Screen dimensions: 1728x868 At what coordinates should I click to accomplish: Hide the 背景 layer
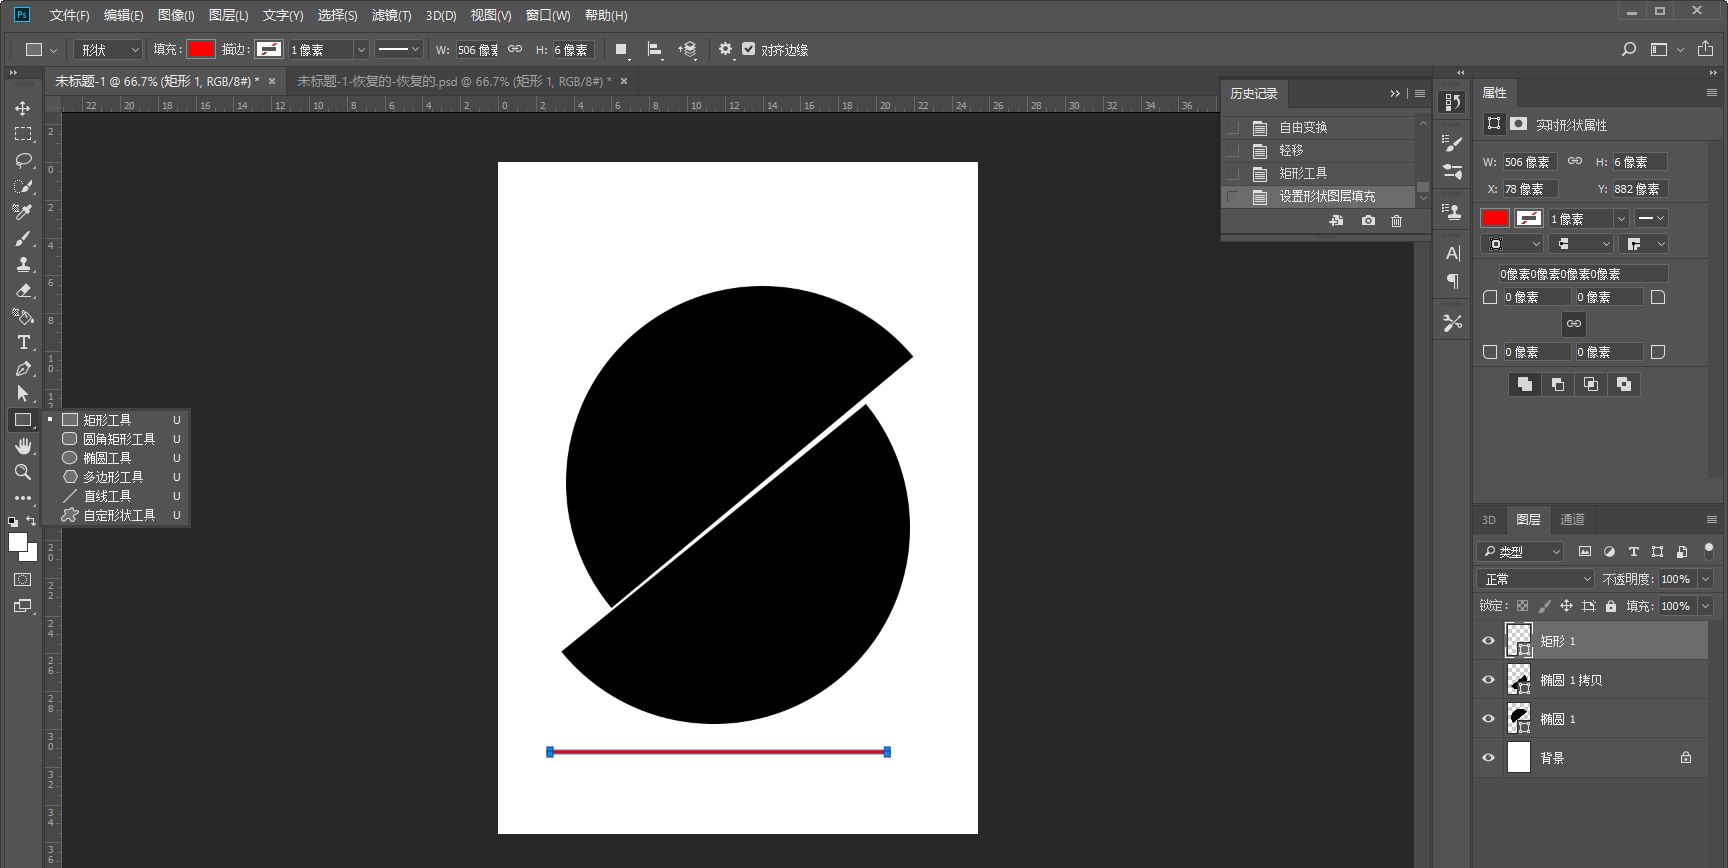(1488, 758)
